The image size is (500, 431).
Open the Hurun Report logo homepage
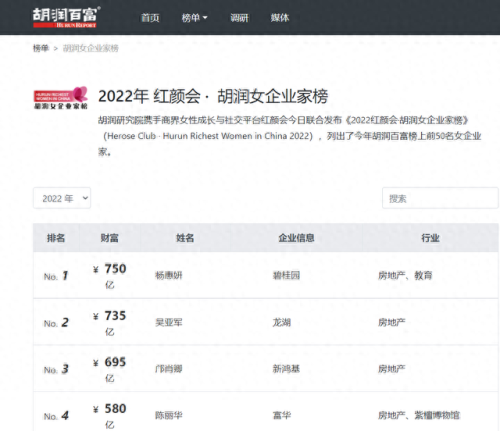point(66,17)
